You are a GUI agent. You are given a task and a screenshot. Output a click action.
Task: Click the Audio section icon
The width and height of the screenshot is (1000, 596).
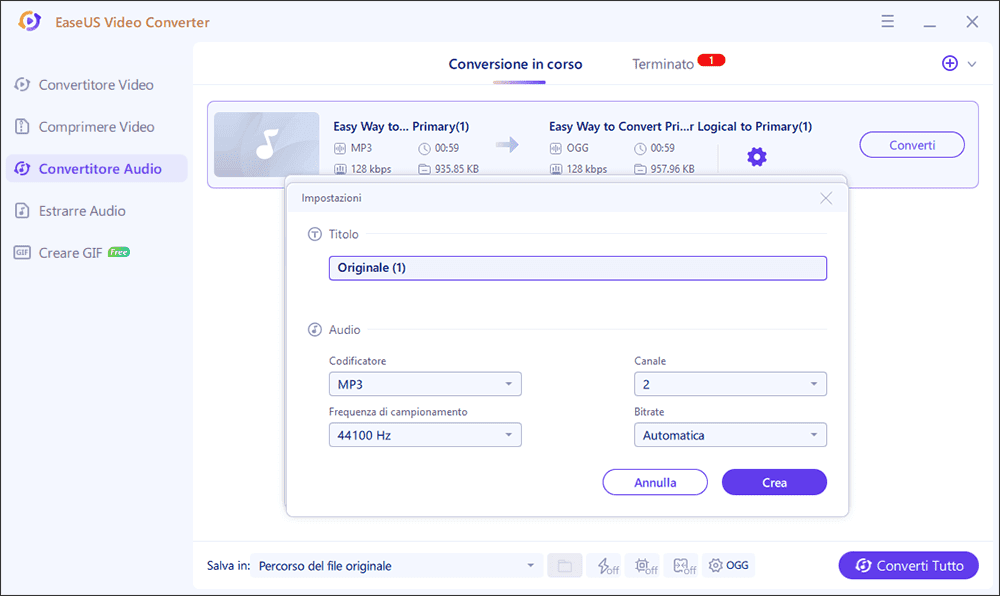[314, 330]
